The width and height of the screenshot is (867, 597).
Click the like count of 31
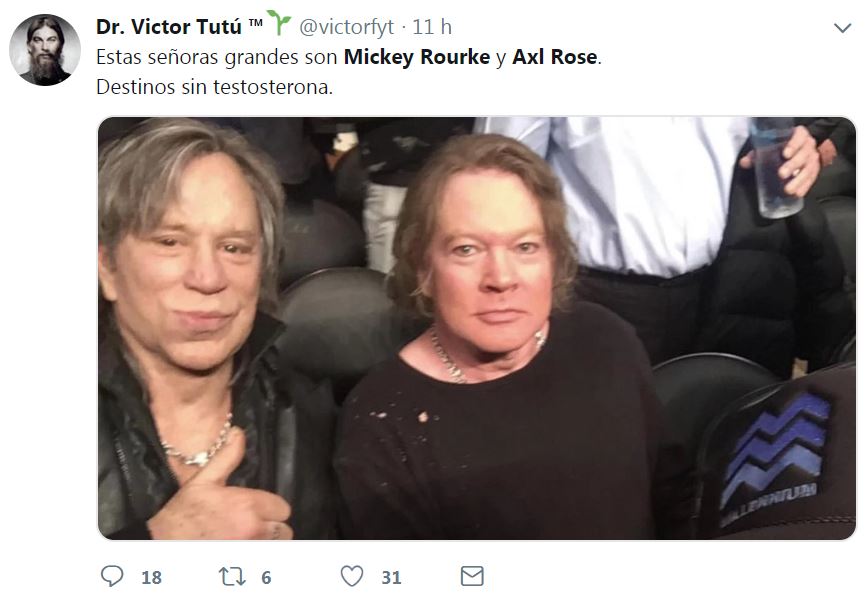pyautogui.click(x=391, y=577)
